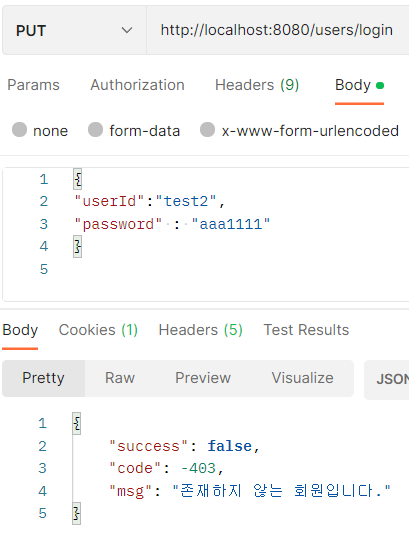The height and width of the screenshot is (546, 409).
Task: Open the response Body tab
Action: [20, 330]
